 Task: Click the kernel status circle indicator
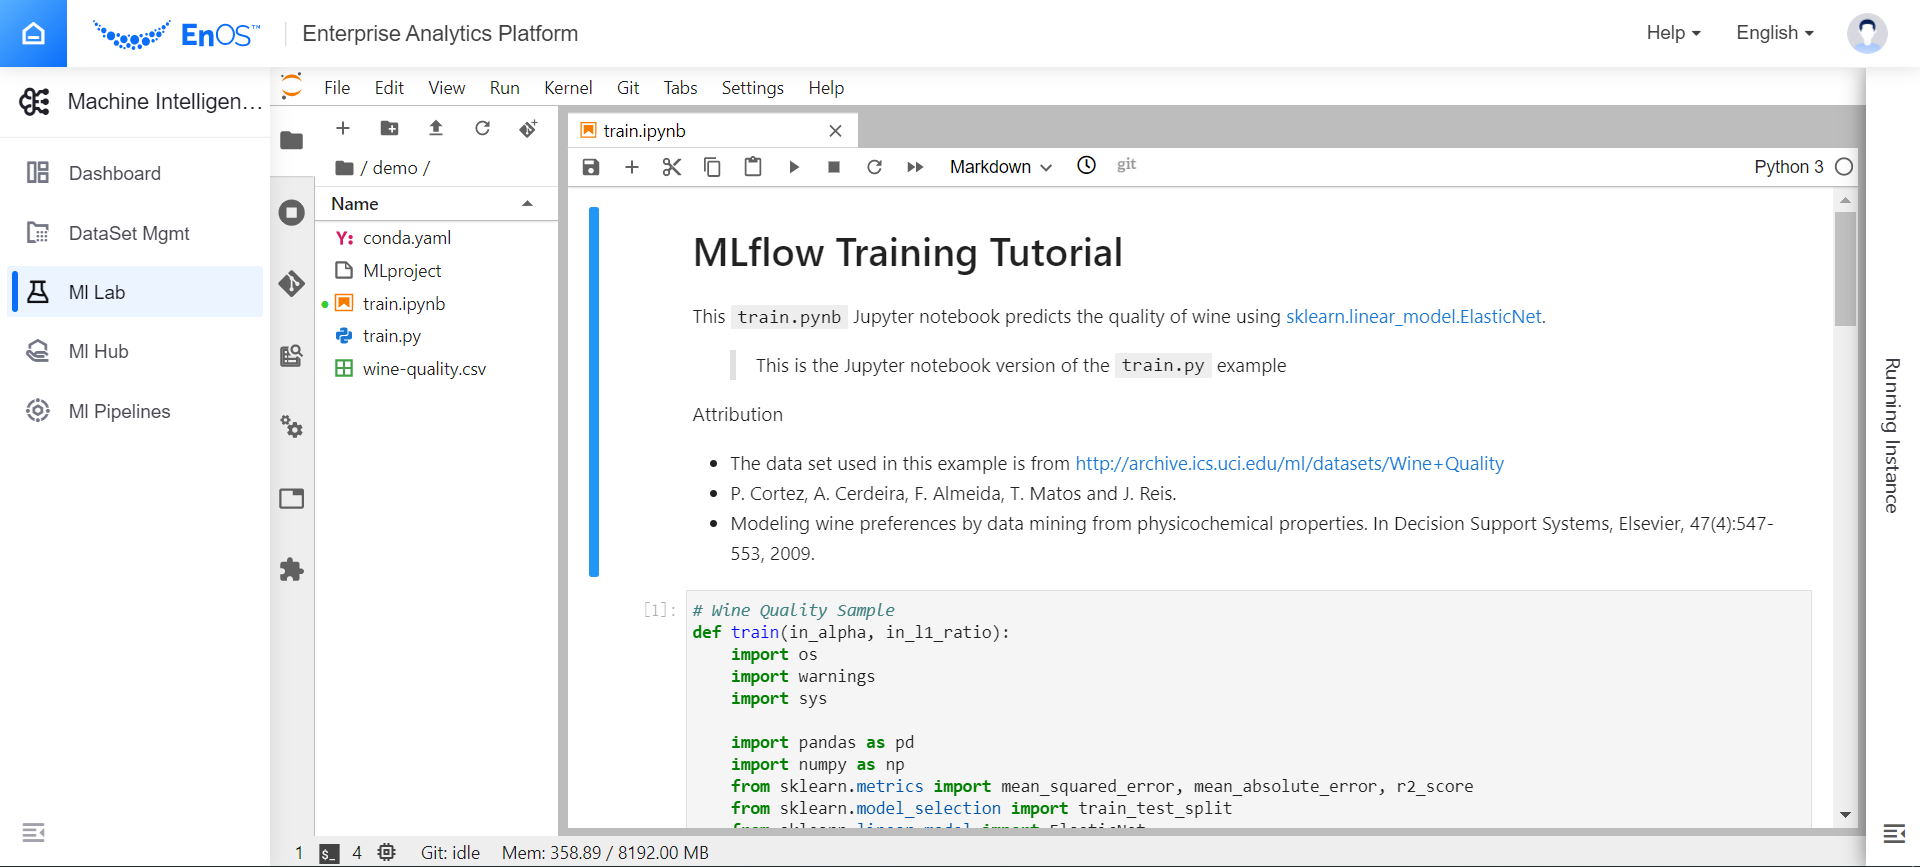(x=1845, y=167)
